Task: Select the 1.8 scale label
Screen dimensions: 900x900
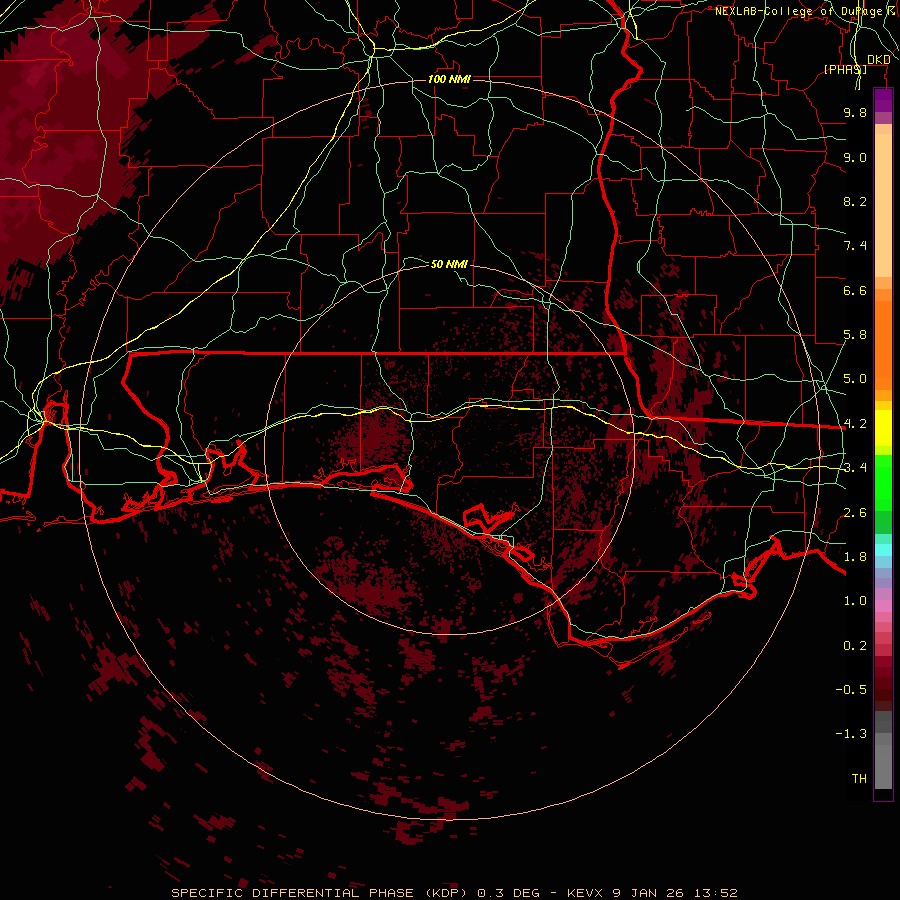Action: [x=855, y=557]
